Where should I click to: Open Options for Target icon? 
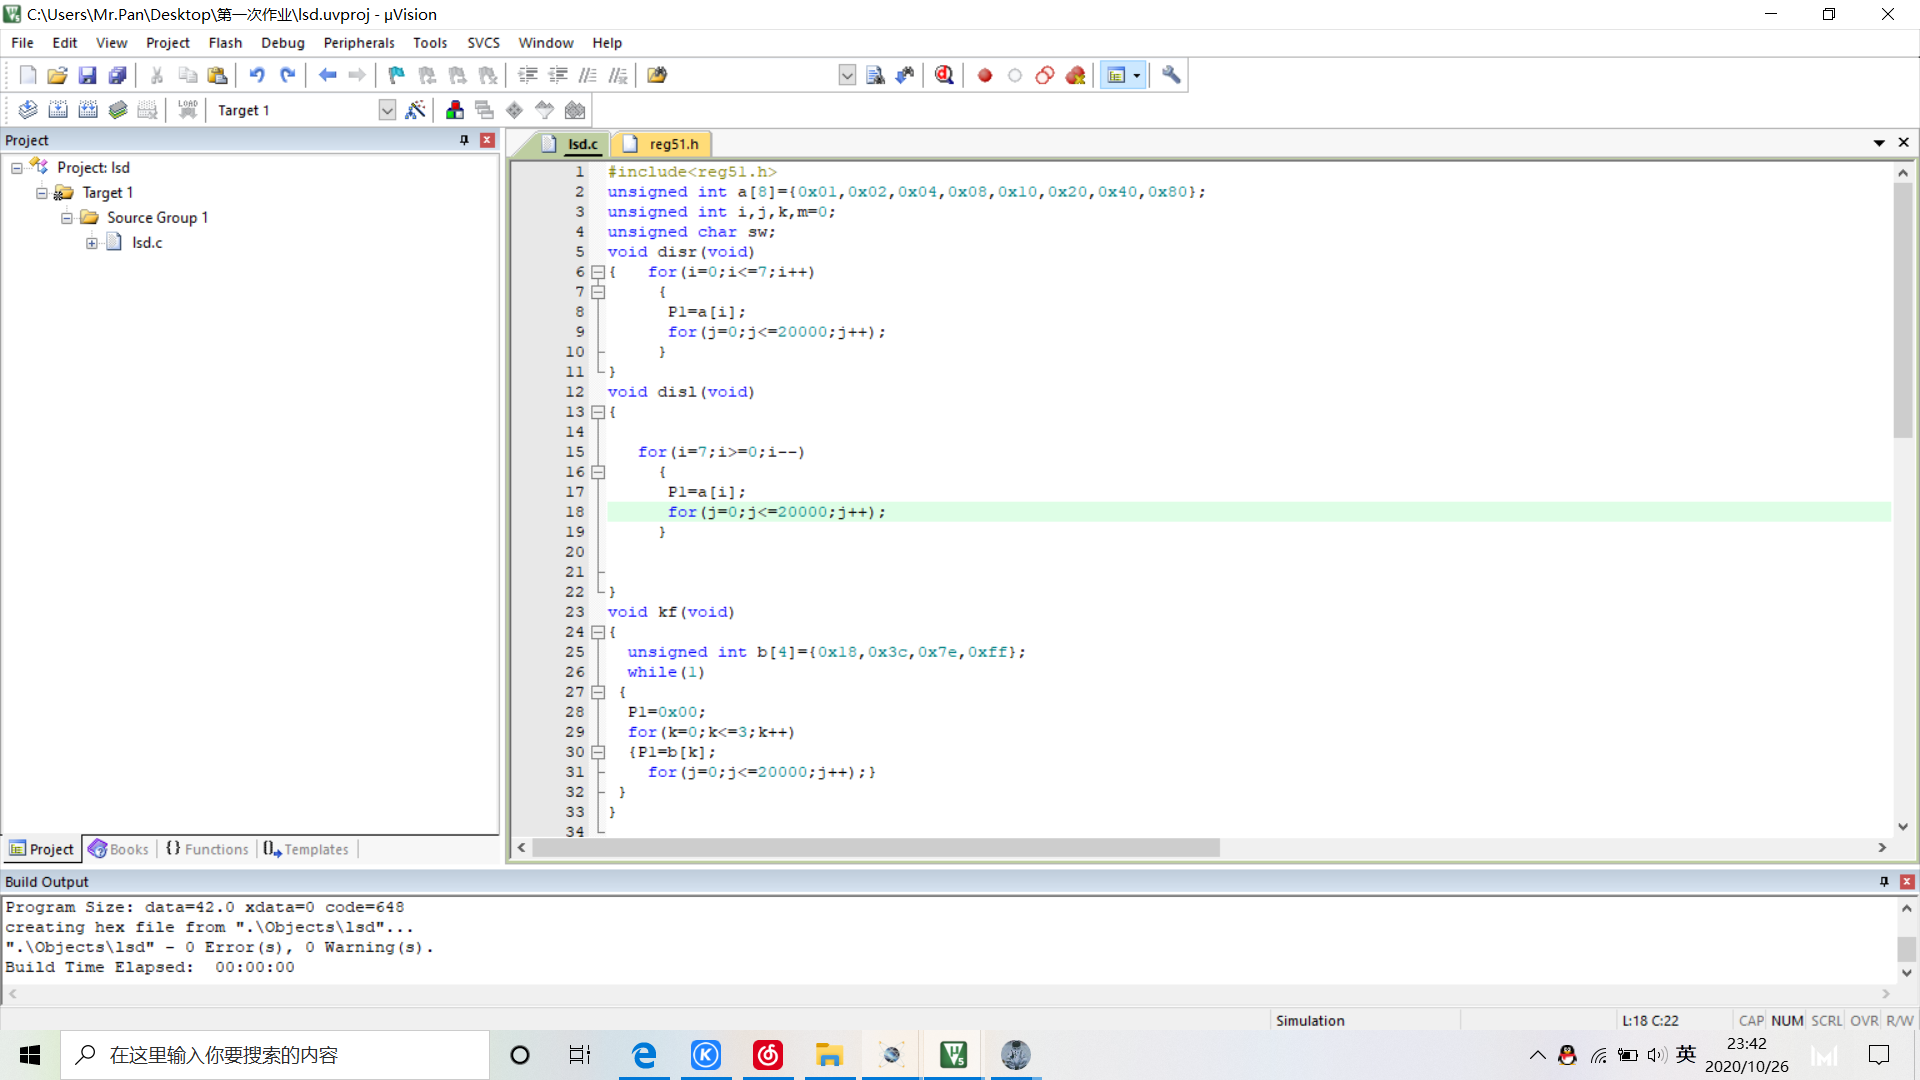point(416,110)
